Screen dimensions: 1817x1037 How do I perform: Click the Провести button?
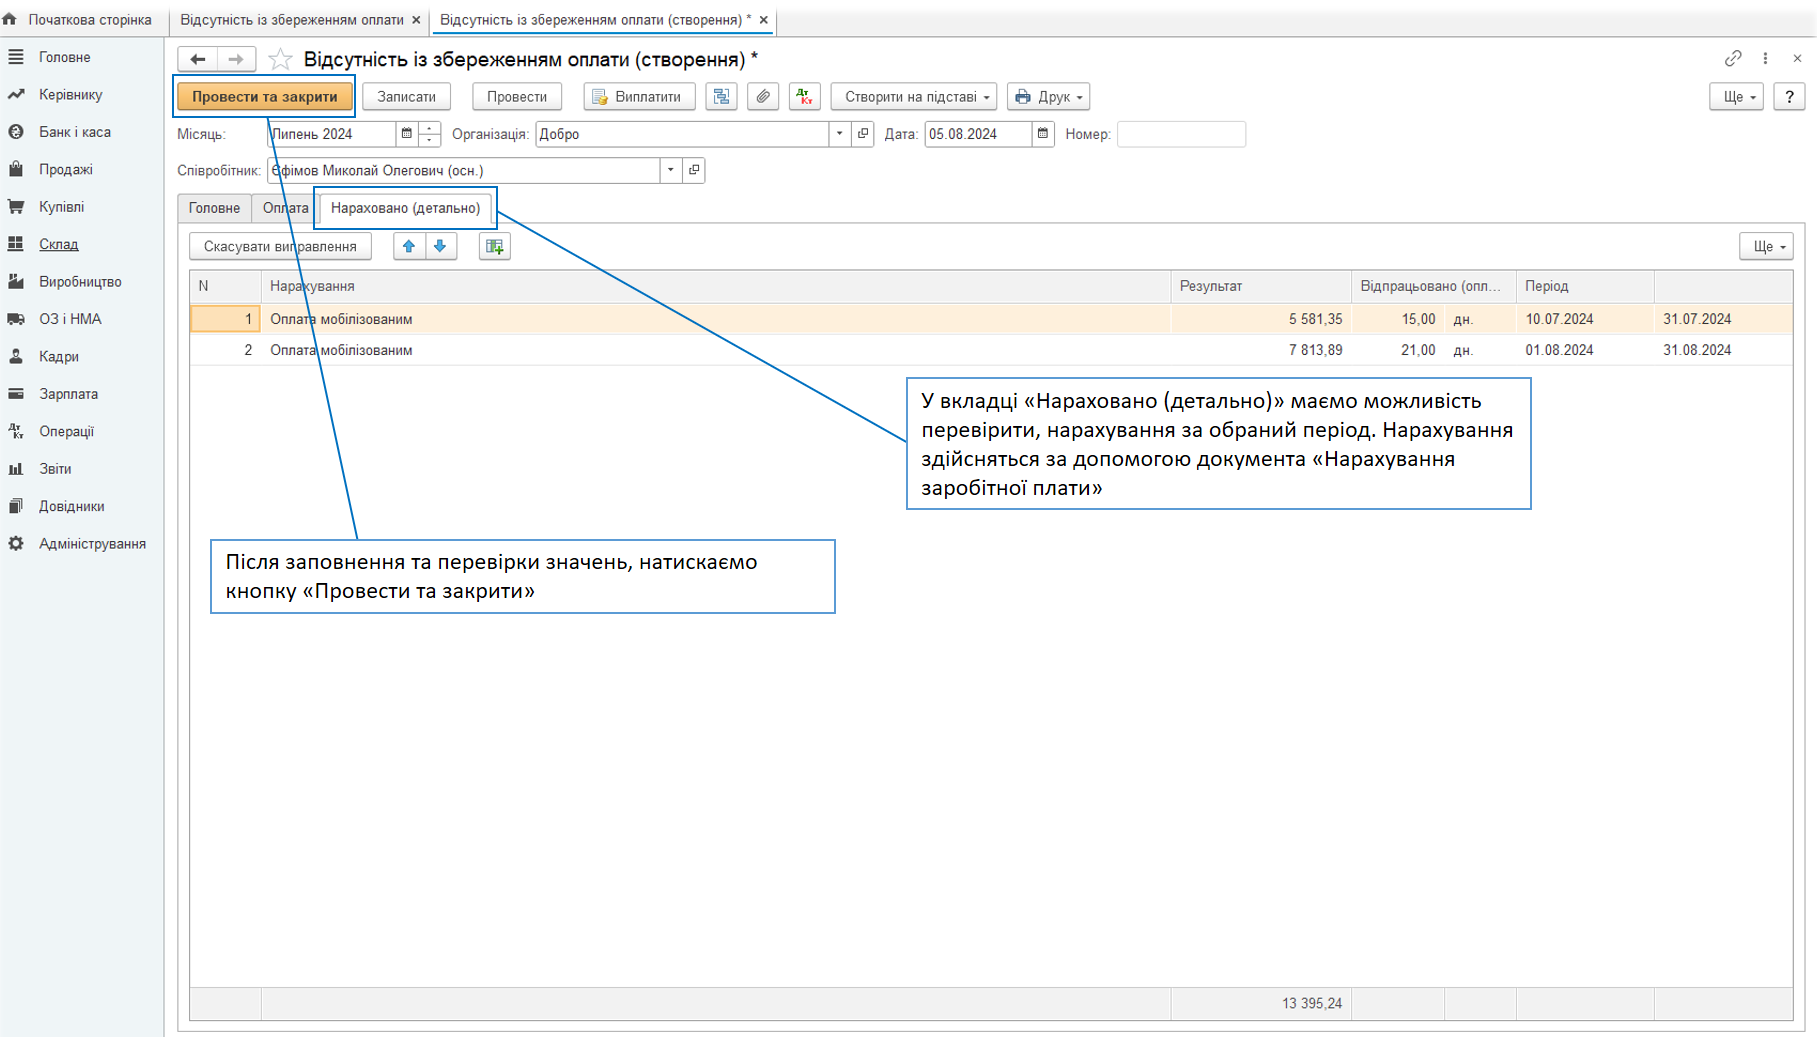[x=517, y=97]
